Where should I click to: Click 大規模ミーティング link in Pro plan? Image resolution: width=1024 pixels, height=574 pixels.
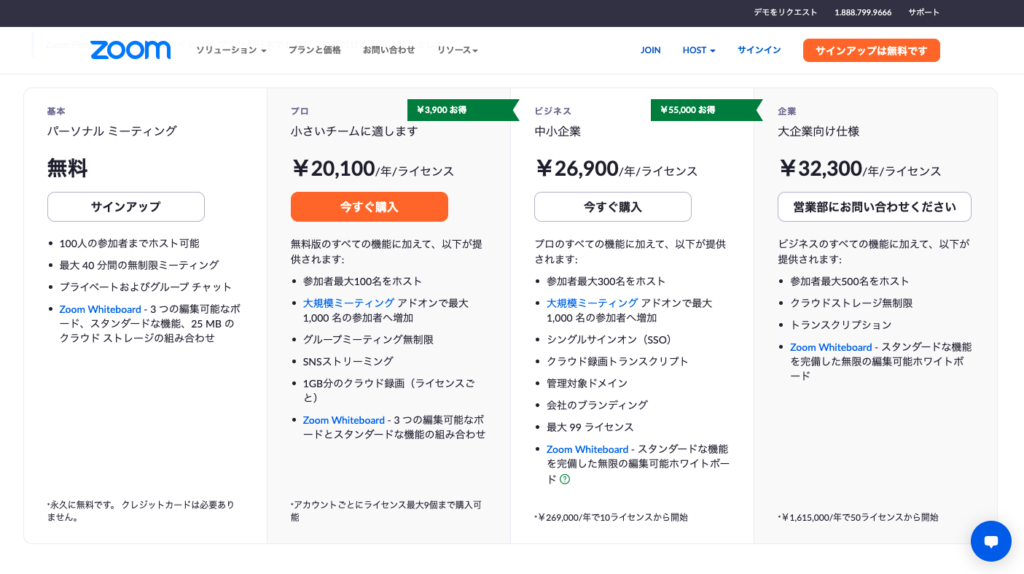[348, 303]
